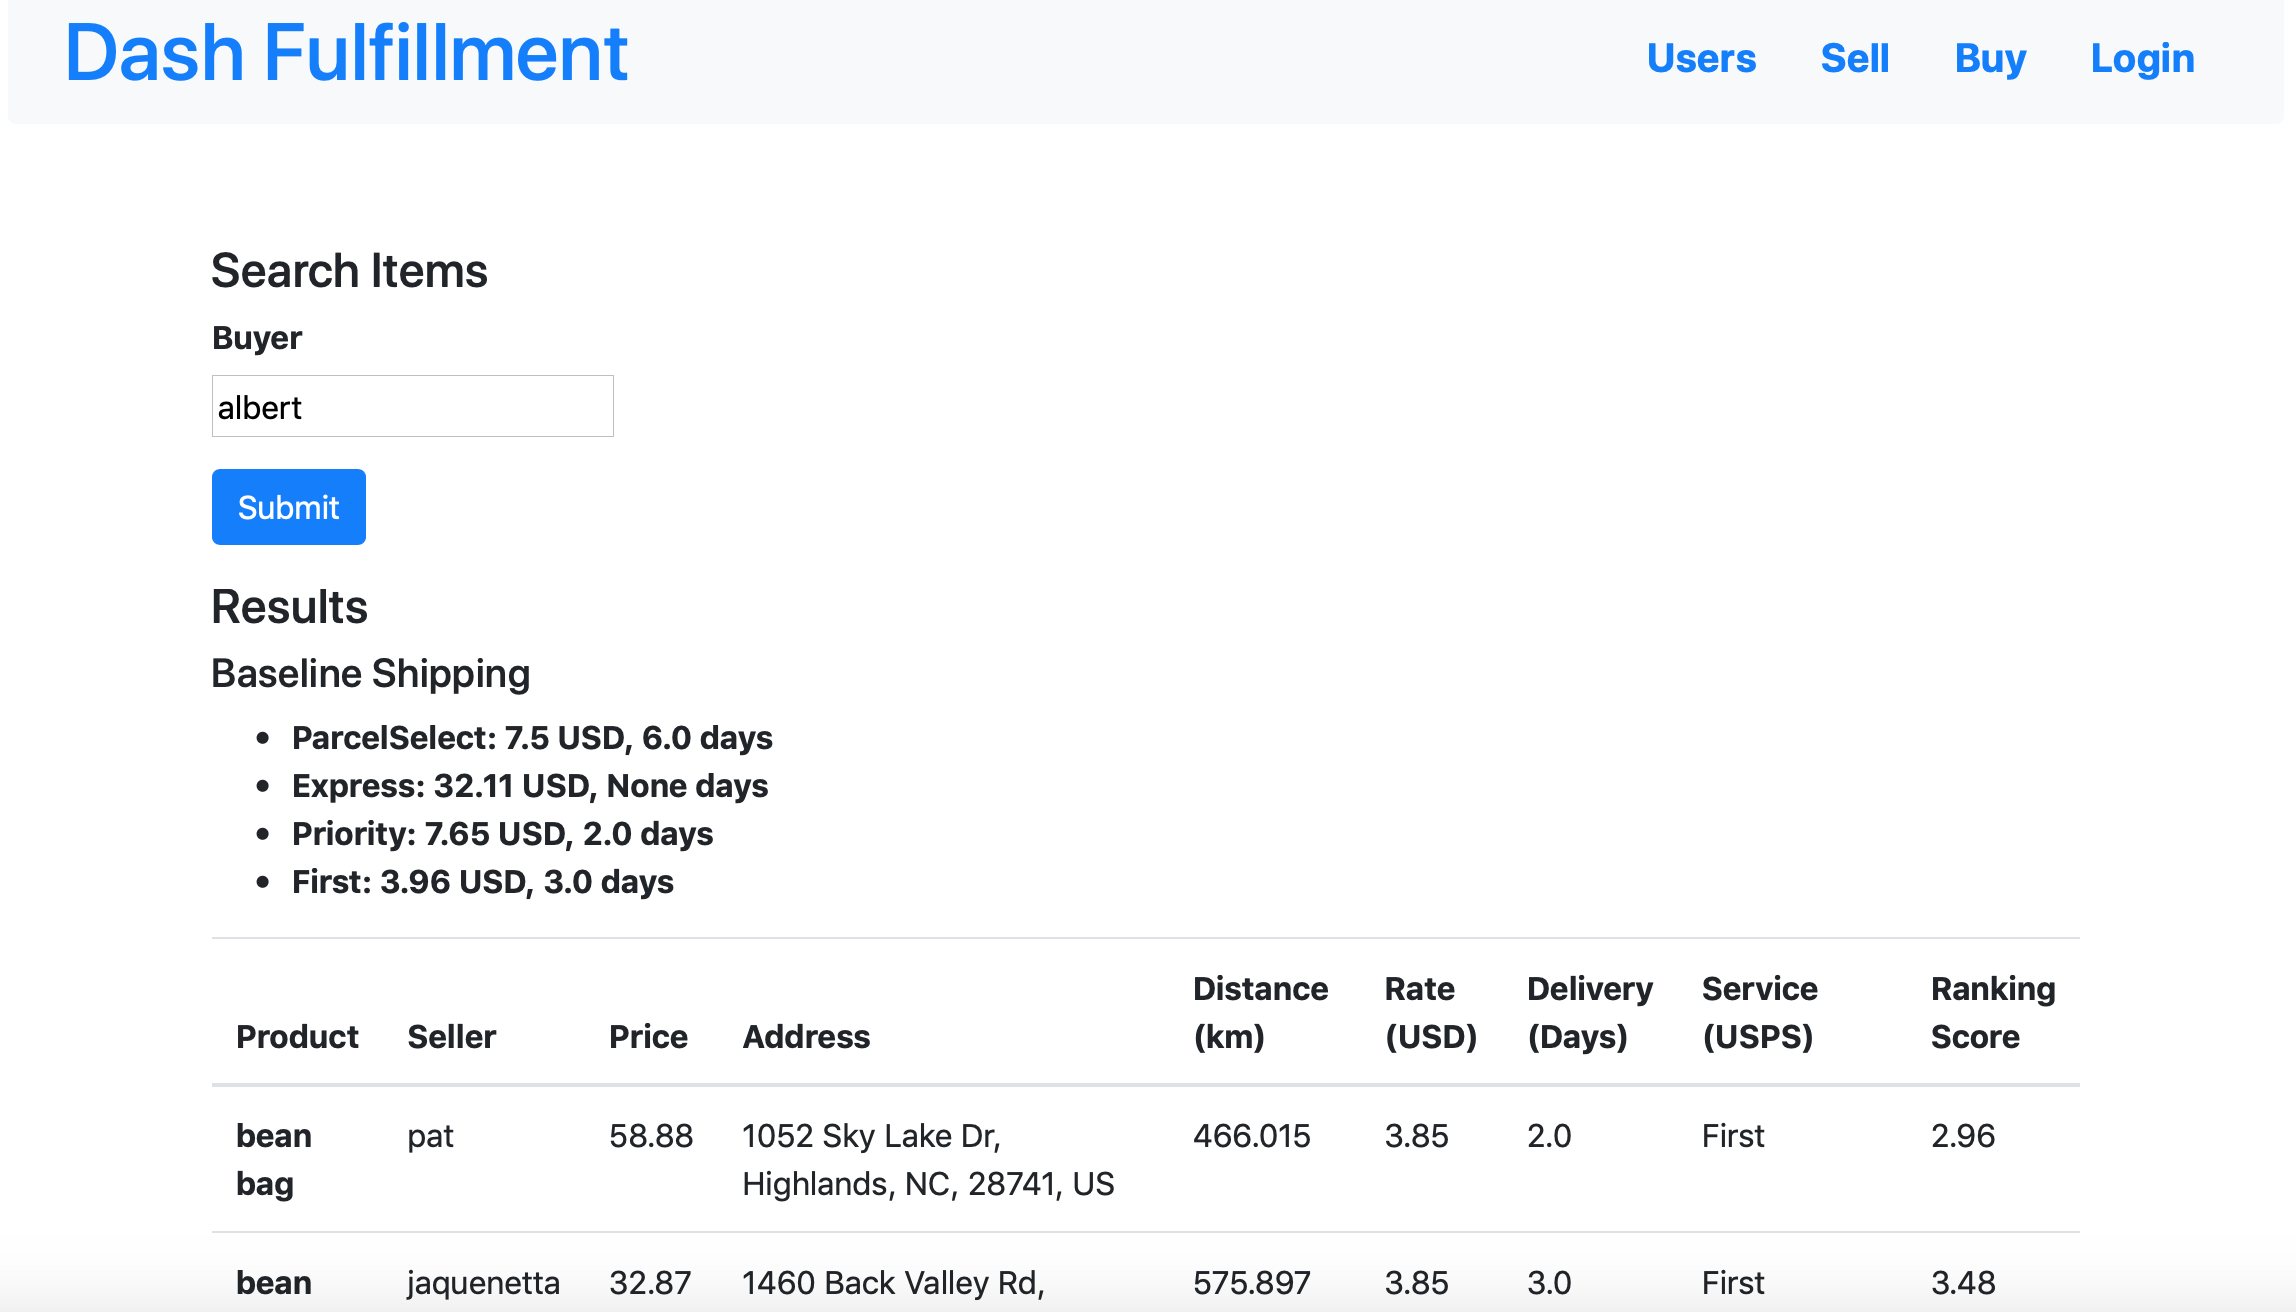The height and width of the screenshot is (1312, 2296).
Task: Click the Service (USPS) column header
Action: coord(1759,1012)
